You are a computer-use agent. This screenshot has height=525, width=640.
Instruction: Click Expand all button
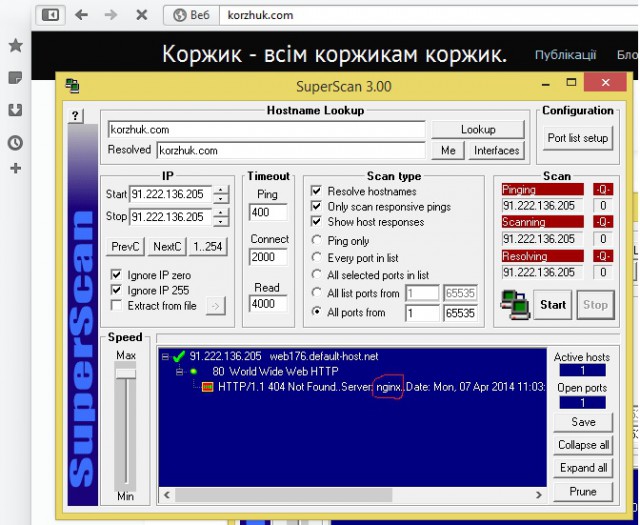coord(583,467)
